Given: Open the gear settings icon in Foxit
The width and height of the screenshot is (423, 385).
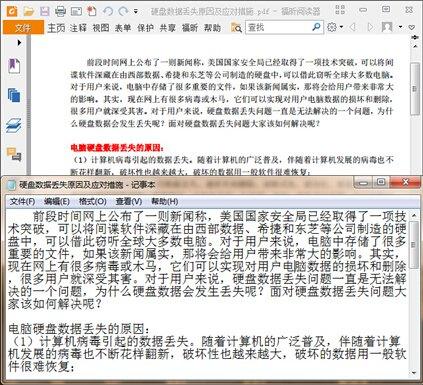Looking at the screenshot, I should click(x=332, y=27).
